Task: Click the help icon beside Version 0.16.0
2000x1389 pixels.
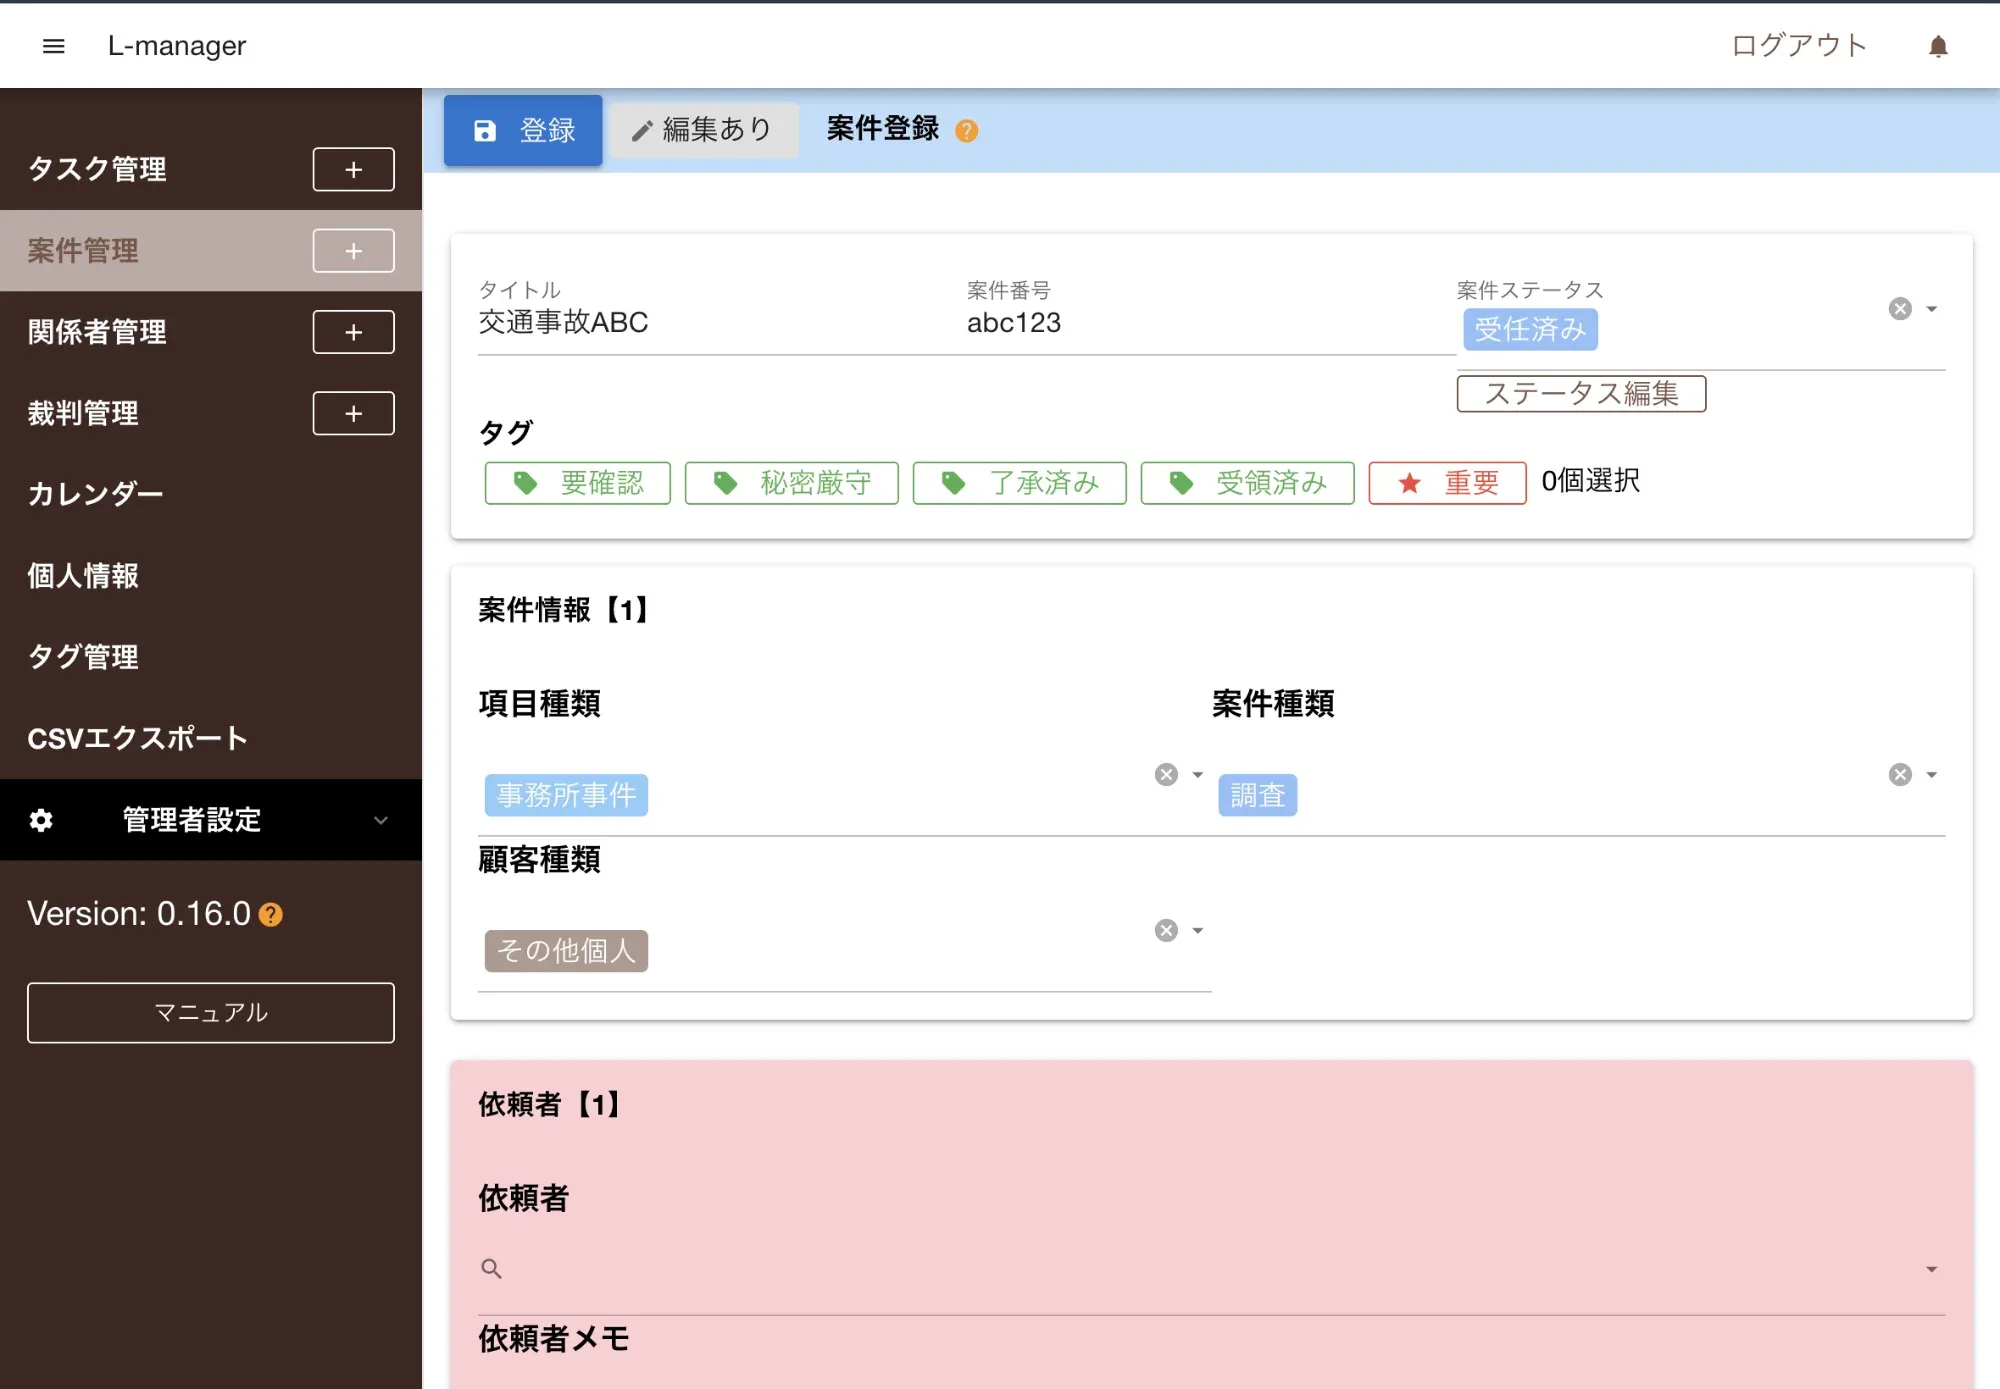Action: click(x=268, y=914)
